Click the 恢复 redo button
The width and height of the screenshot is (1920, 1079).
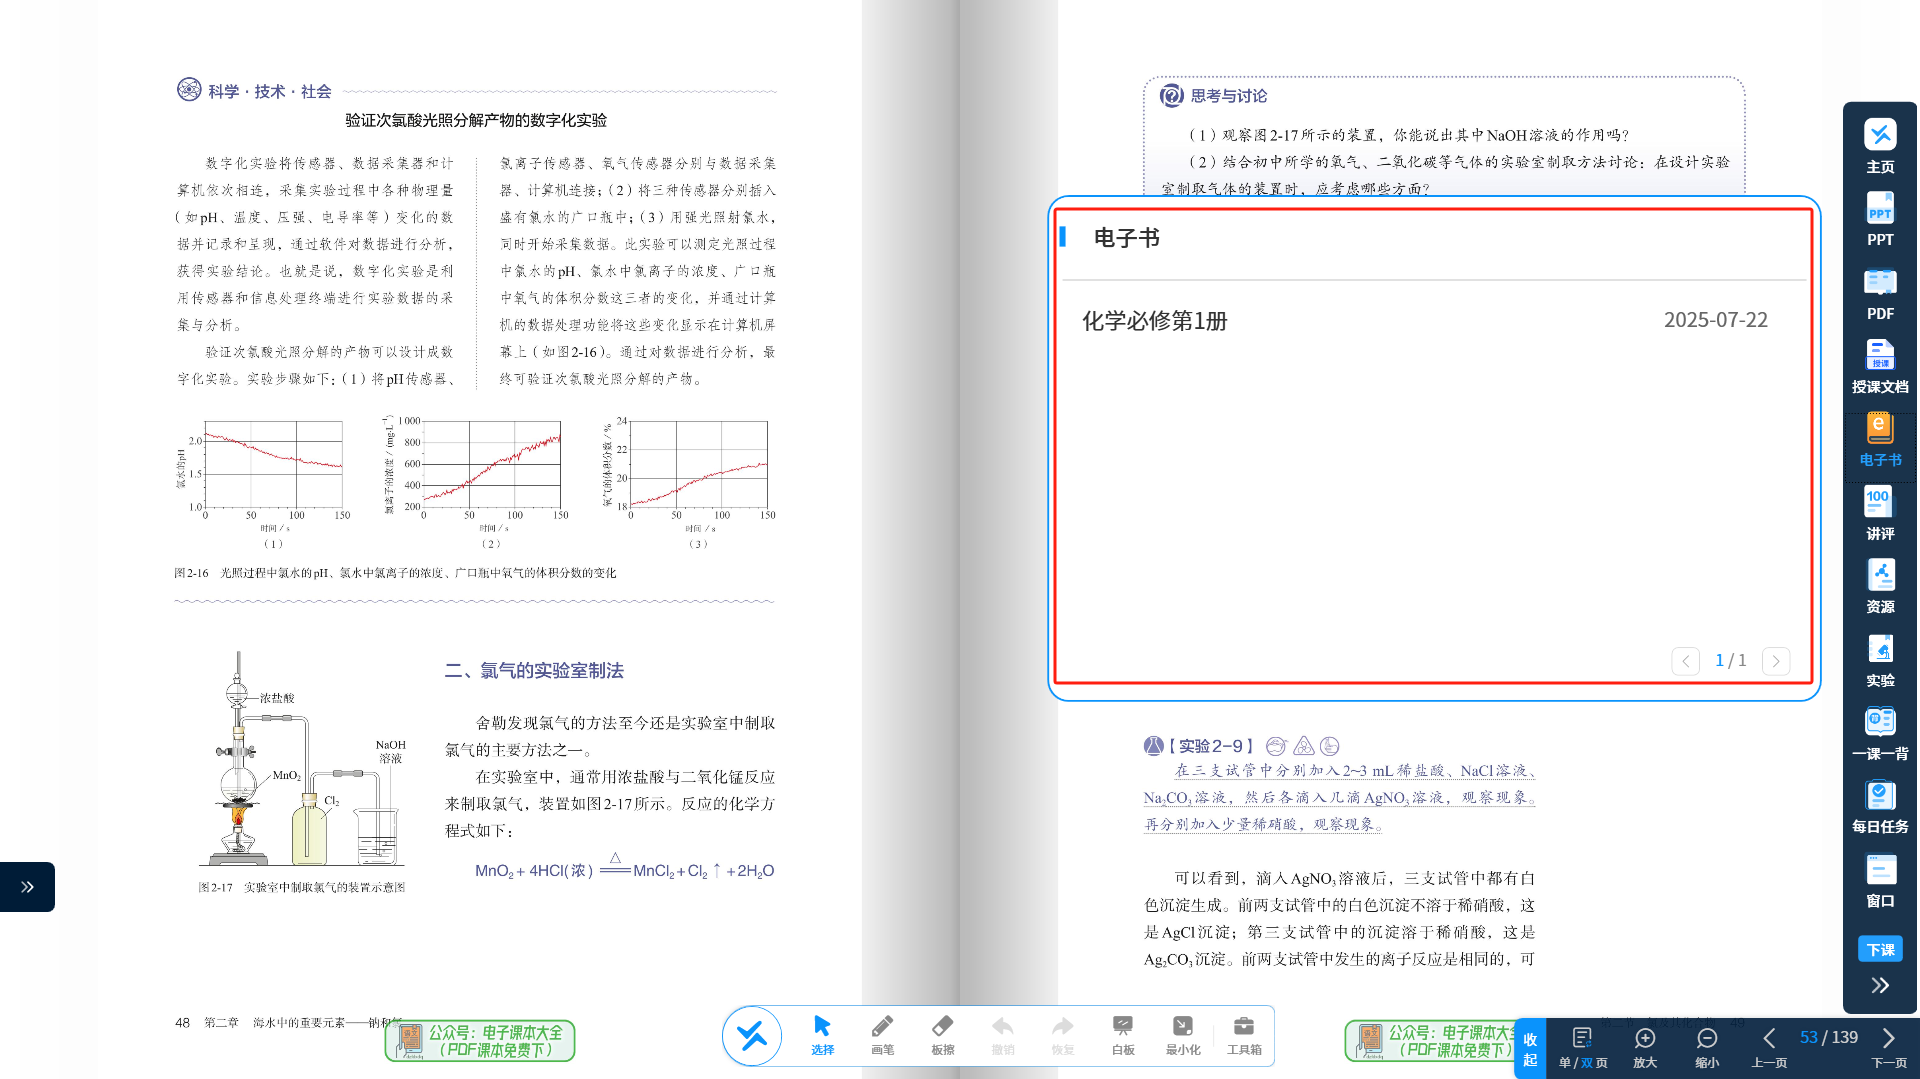point(1062,1036)
